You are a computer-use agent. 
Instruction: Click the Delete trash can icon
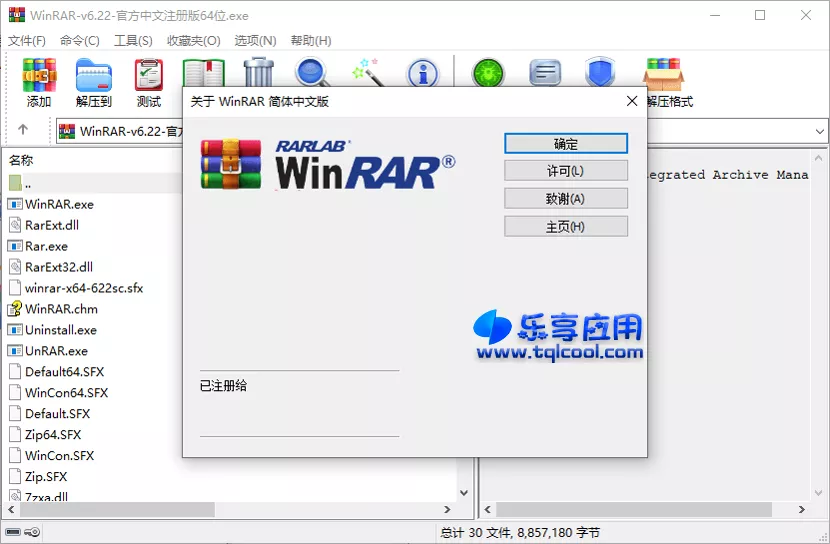point(259,73)
